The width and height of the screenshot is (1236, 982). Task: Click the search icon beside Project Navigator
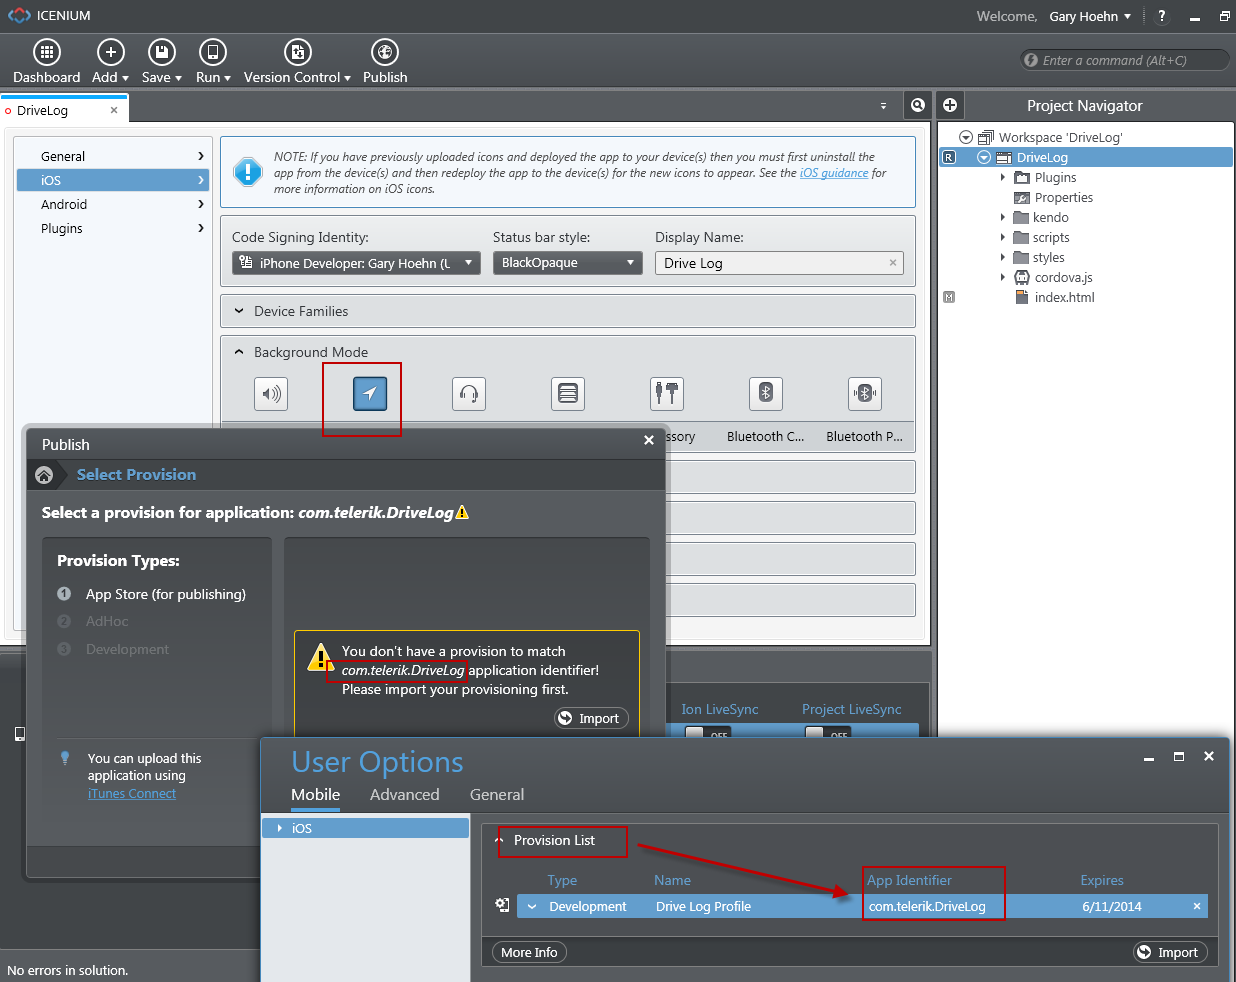pyautogui.click(x=918, y=105)
